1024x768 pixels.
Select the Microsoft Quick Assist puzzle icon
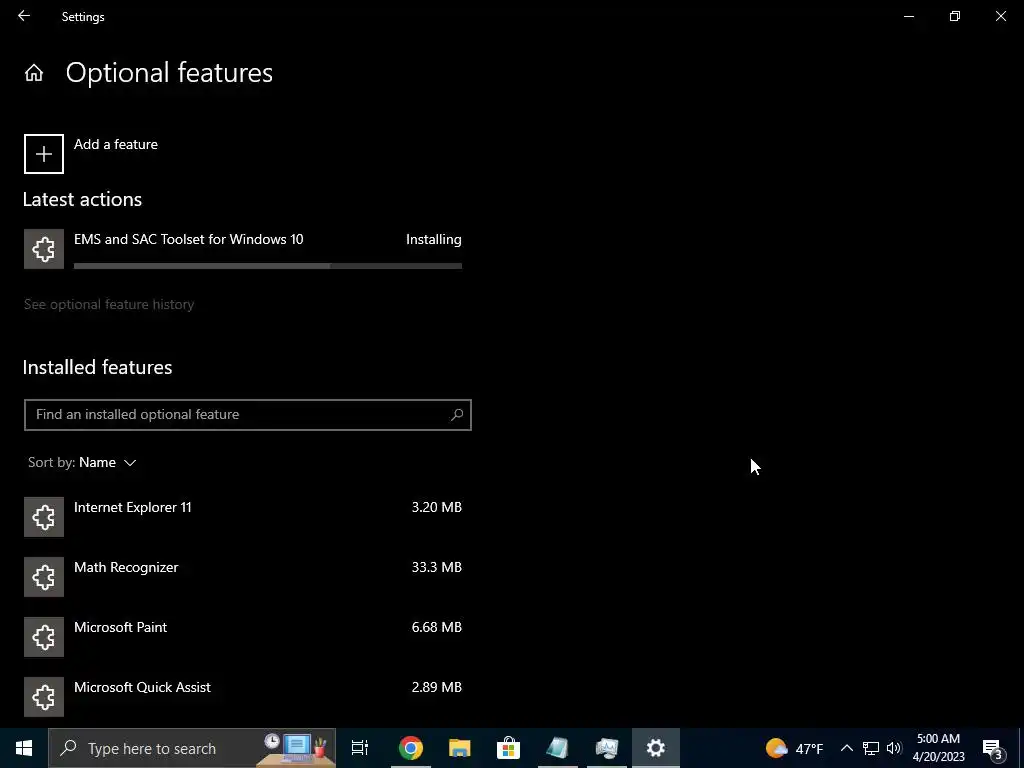(x=44, y=697)
